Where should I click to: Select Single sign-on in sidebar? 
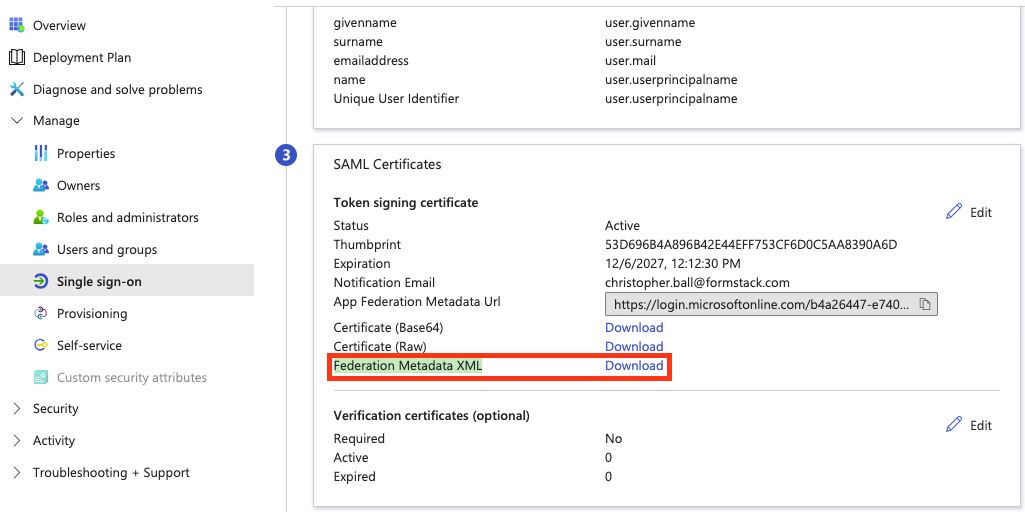[99, 281]
